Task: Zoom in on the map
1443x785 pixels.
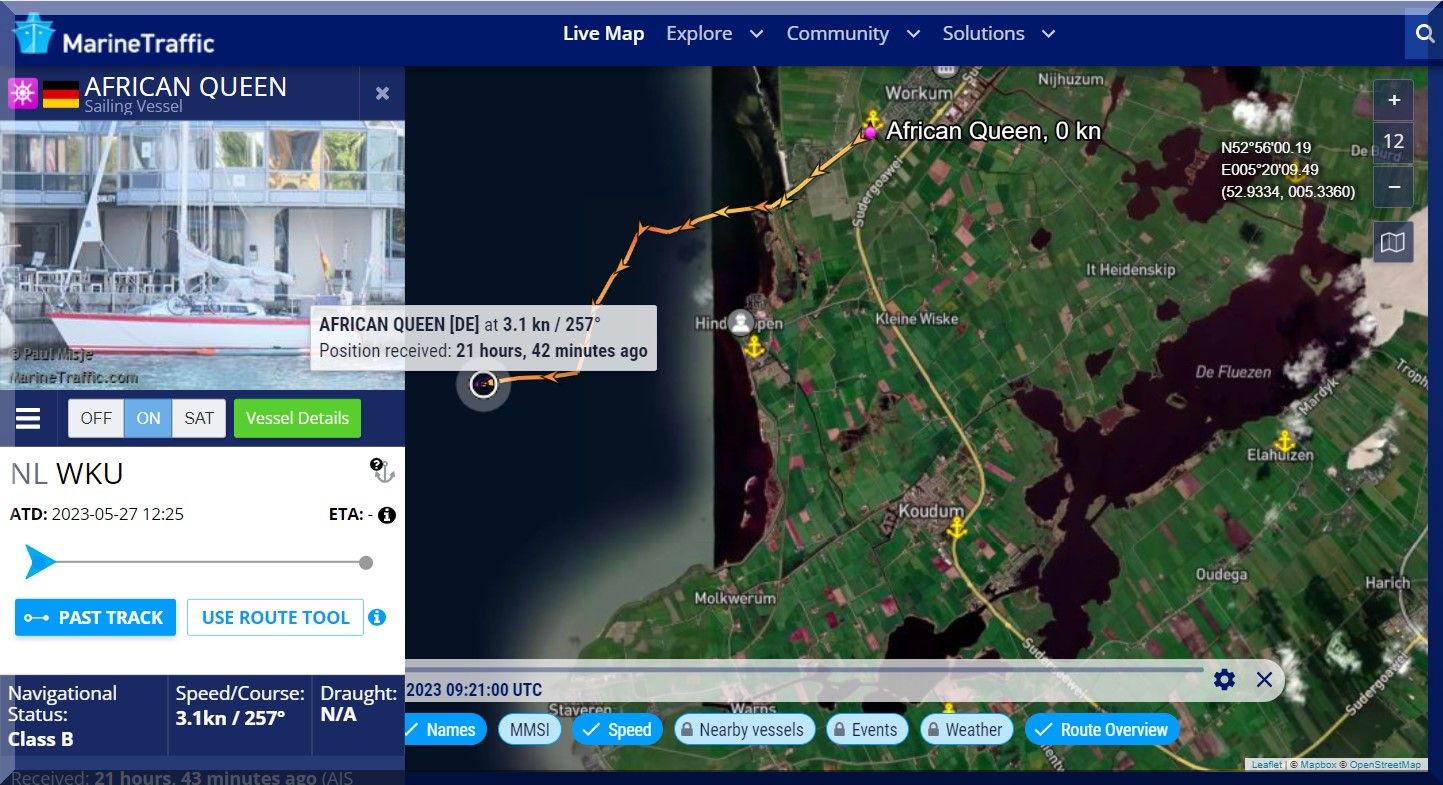Action: click(x=1393, y=100)
